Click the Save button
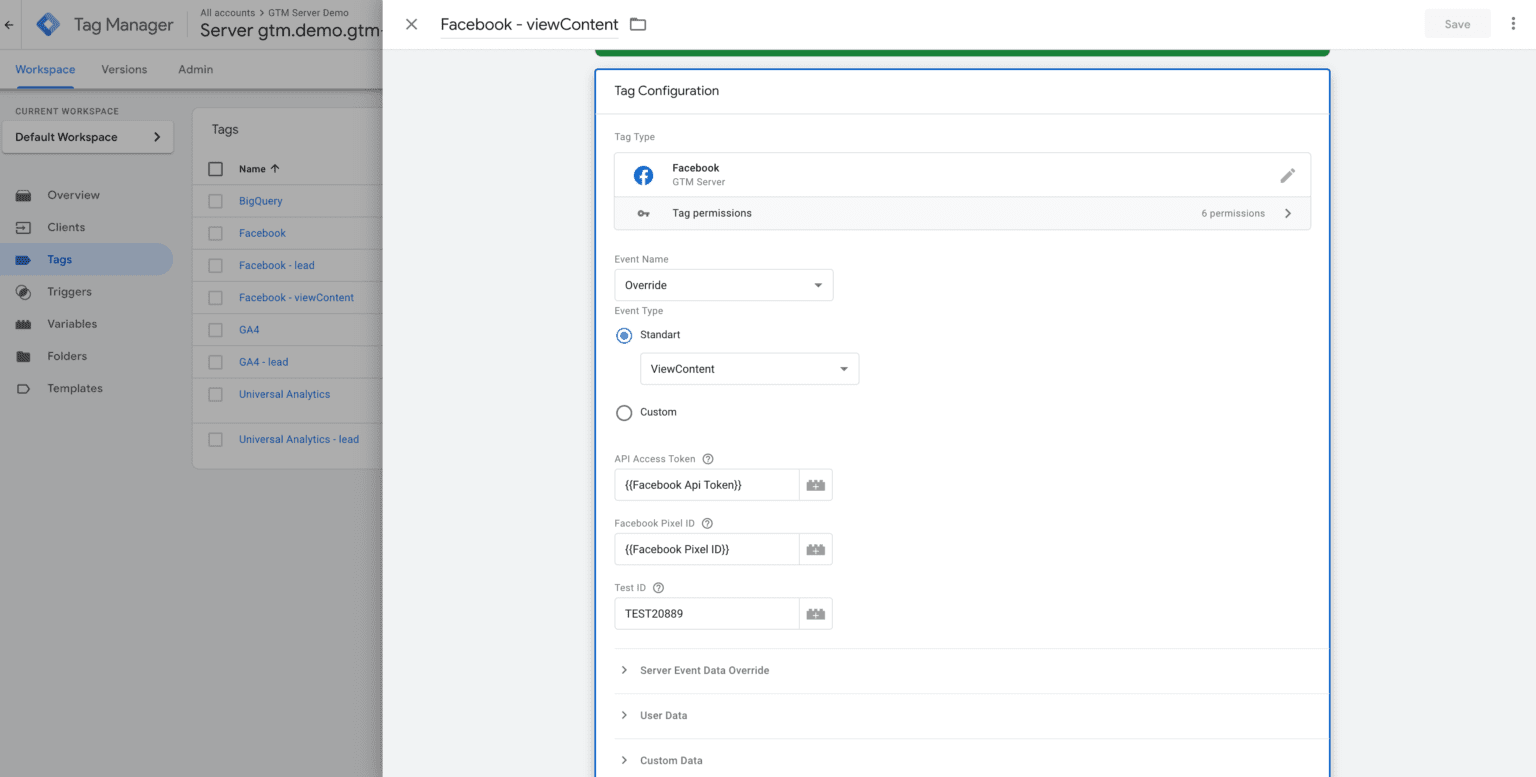Image resolution: width=1536 pixels, height=777 pixels. (x=1457, y=24)
